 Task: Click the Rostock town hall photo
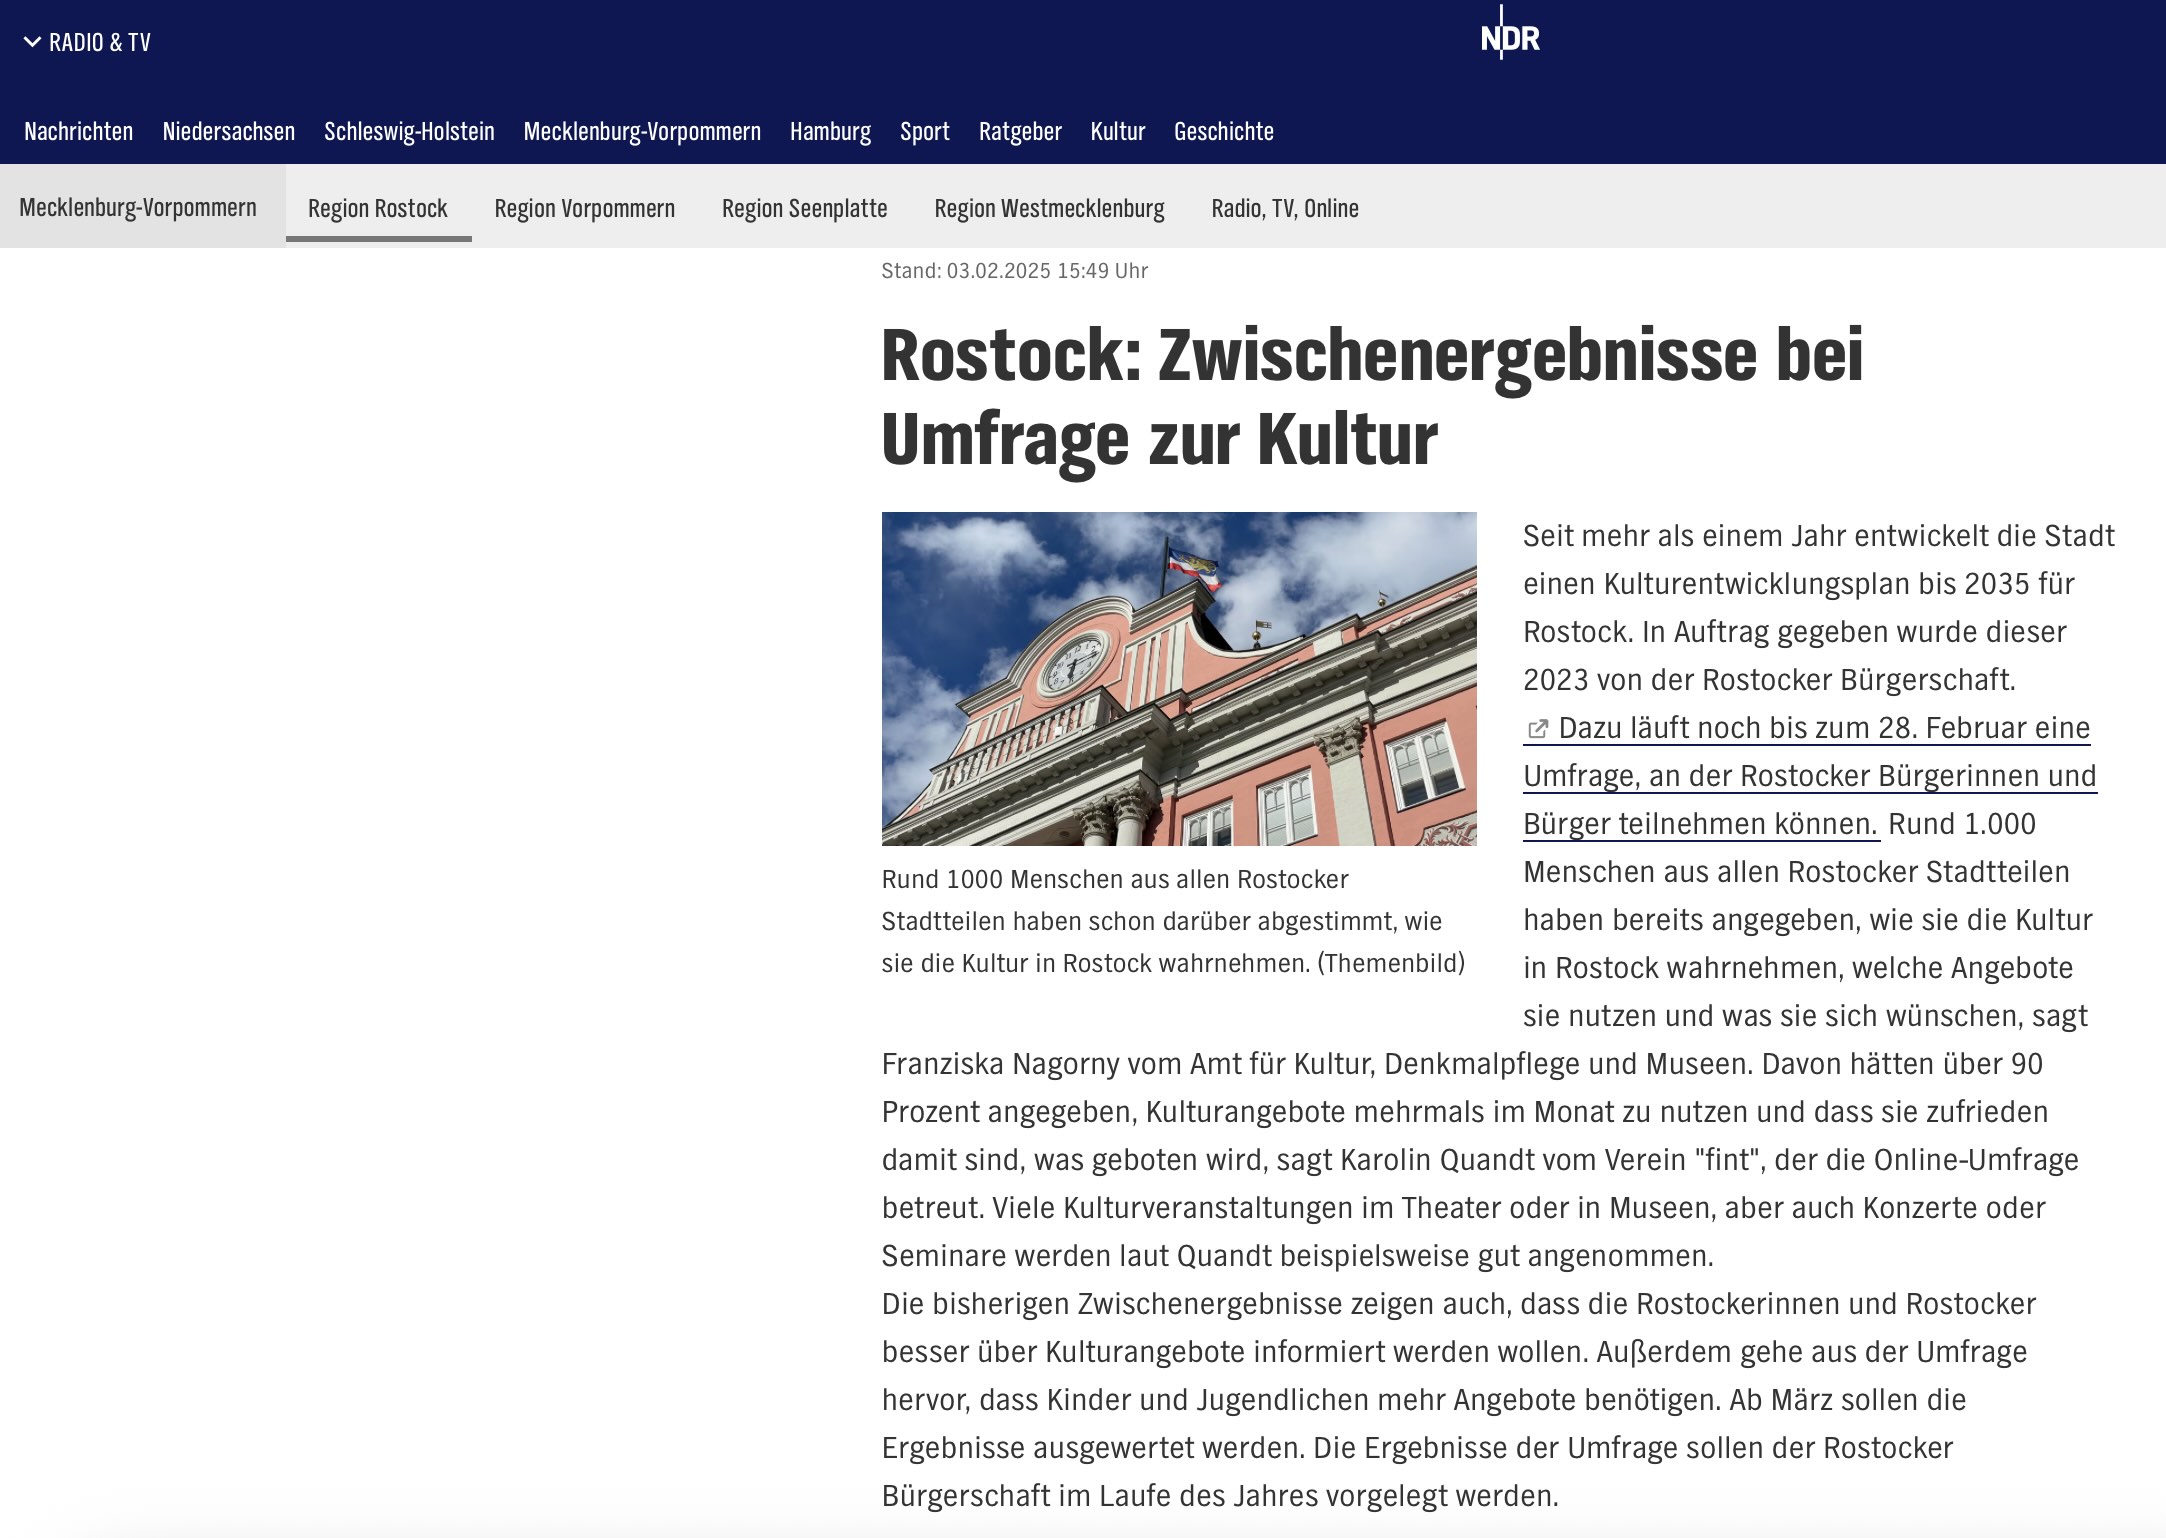tap(1179, 679)
